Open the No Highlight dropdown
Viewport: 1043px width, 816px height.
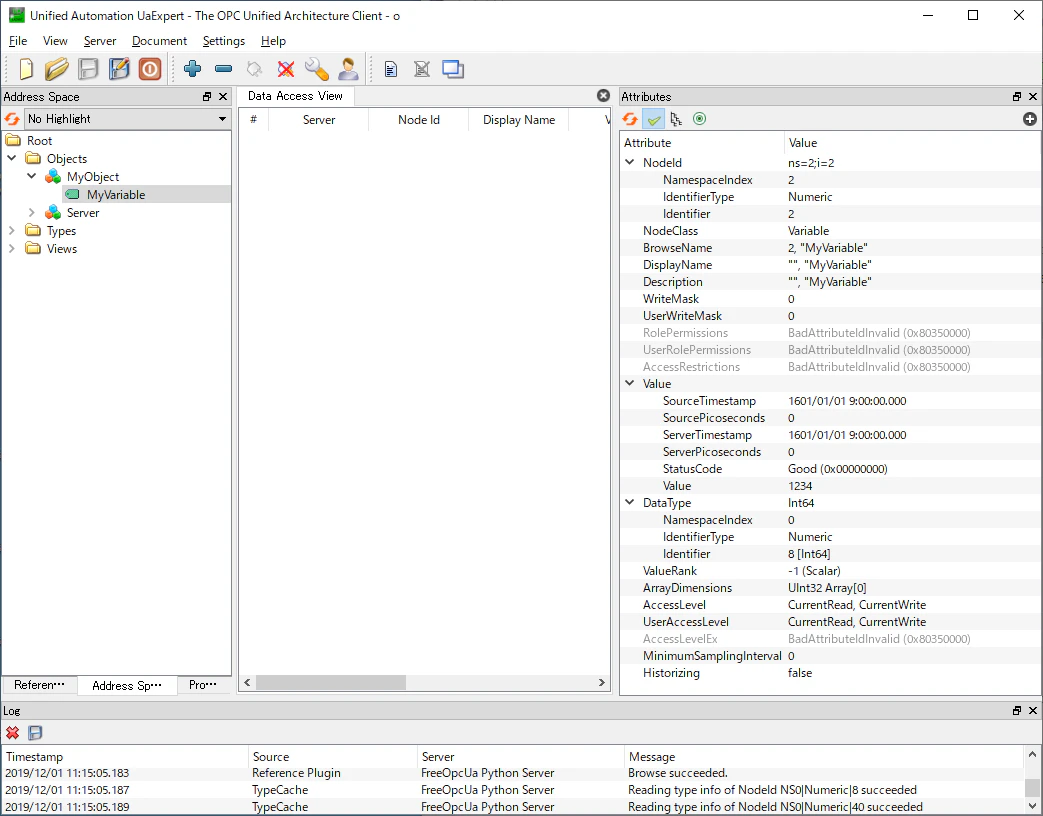(x=127, y=119)
